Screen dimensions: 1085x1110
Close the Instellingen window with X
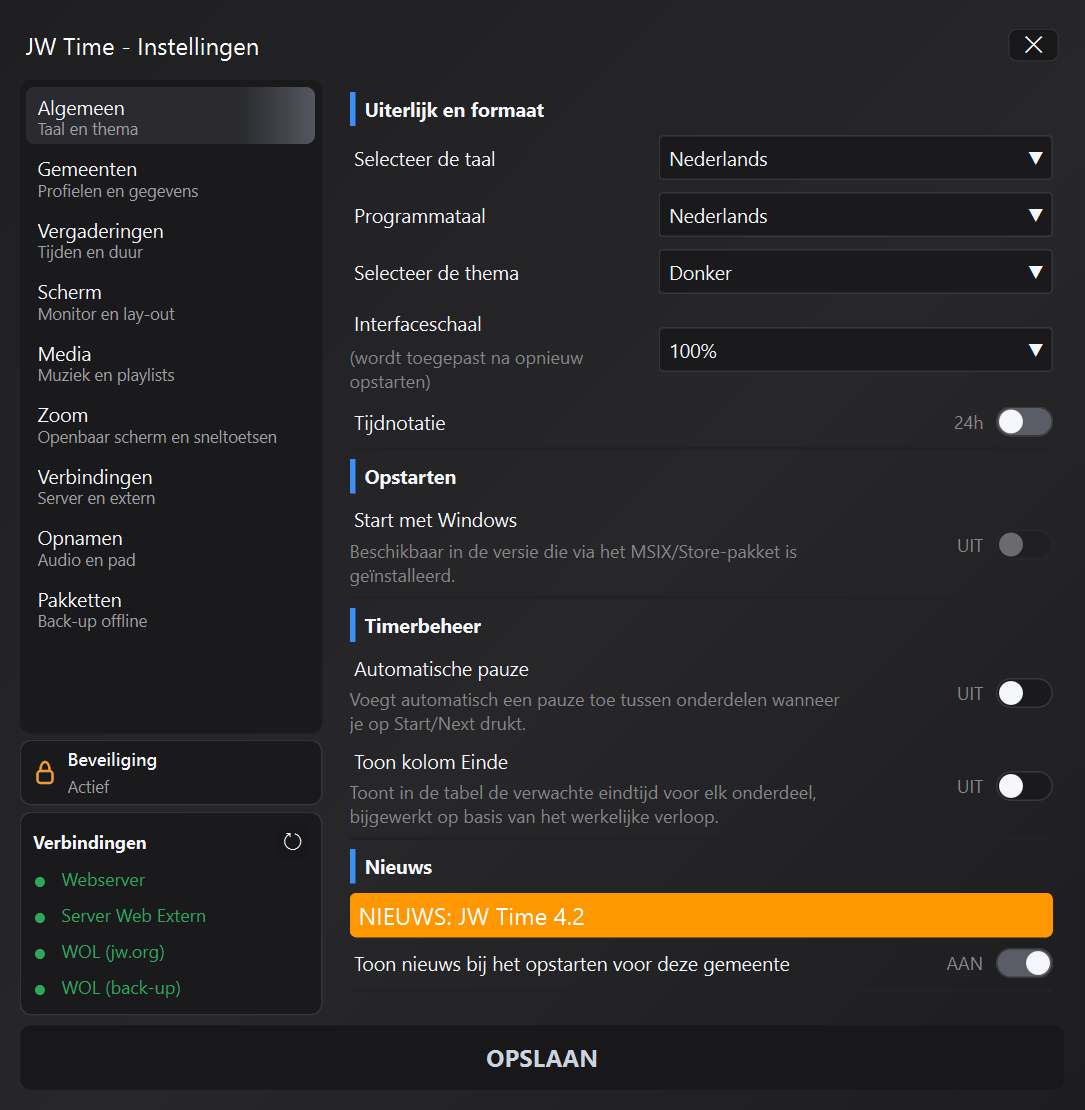click(1033, 45)
